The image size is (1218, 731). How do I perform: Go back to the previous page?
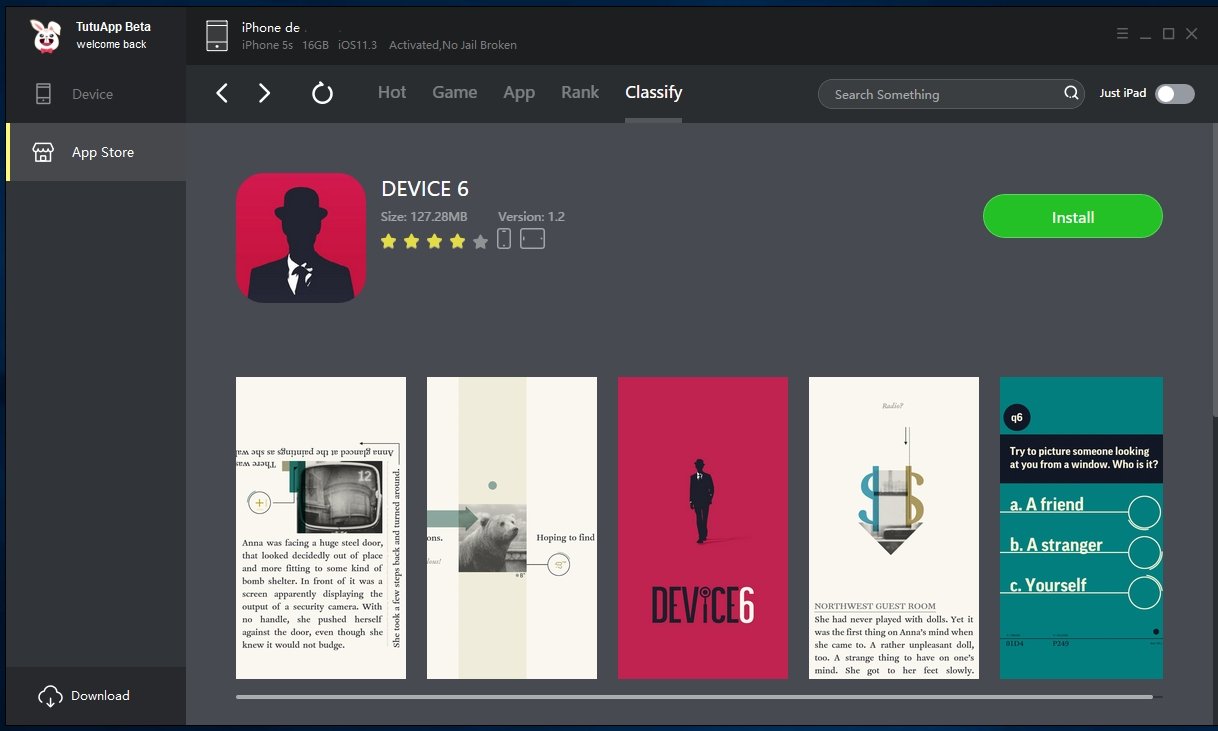point(222,94)
